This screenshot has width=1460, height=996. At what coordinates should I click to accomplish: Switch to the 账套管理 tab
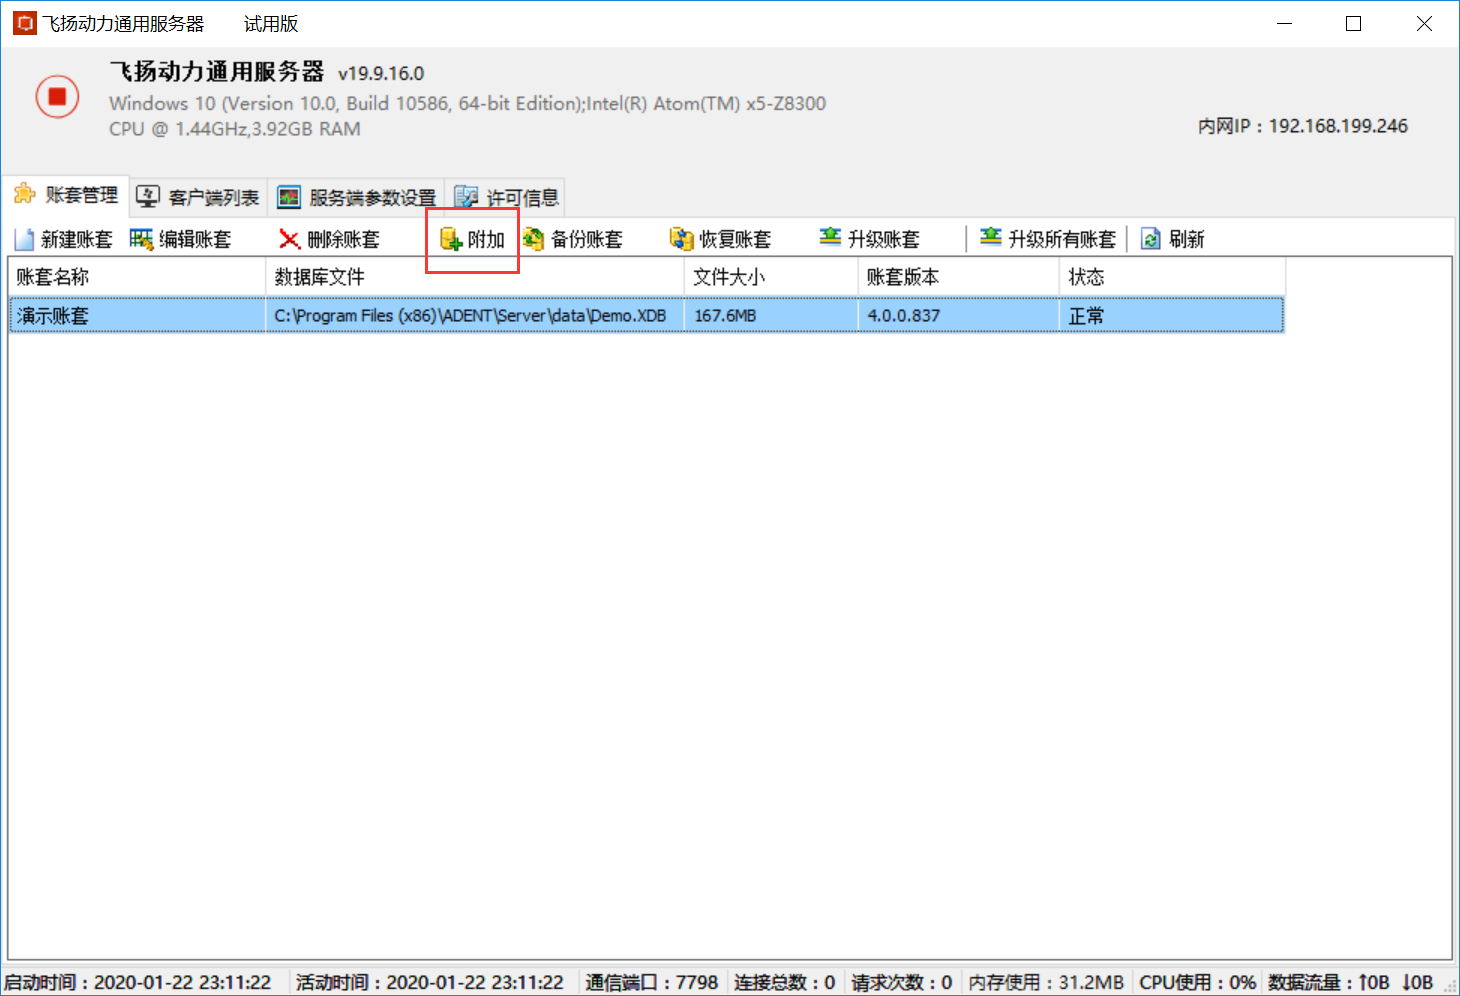point(66,195)
